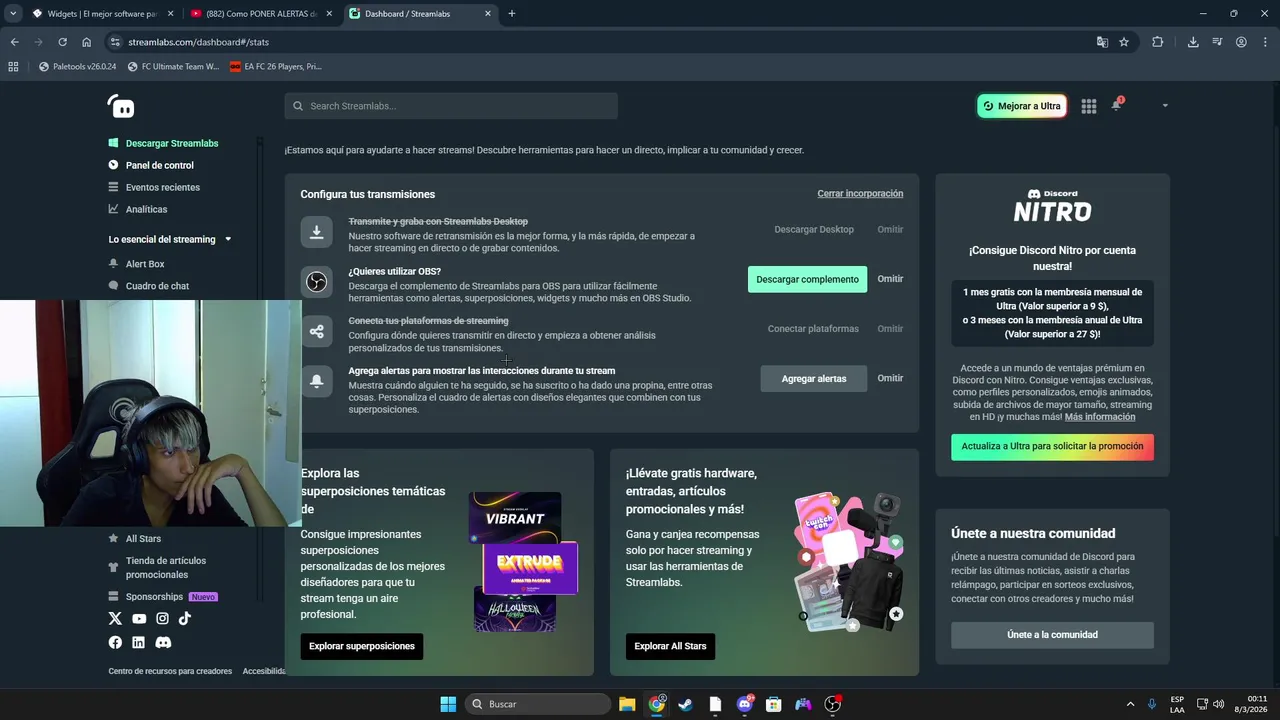The image size is (1280, 720).
Task: Open Chrome downloads icon
Action: [1193, 42]
